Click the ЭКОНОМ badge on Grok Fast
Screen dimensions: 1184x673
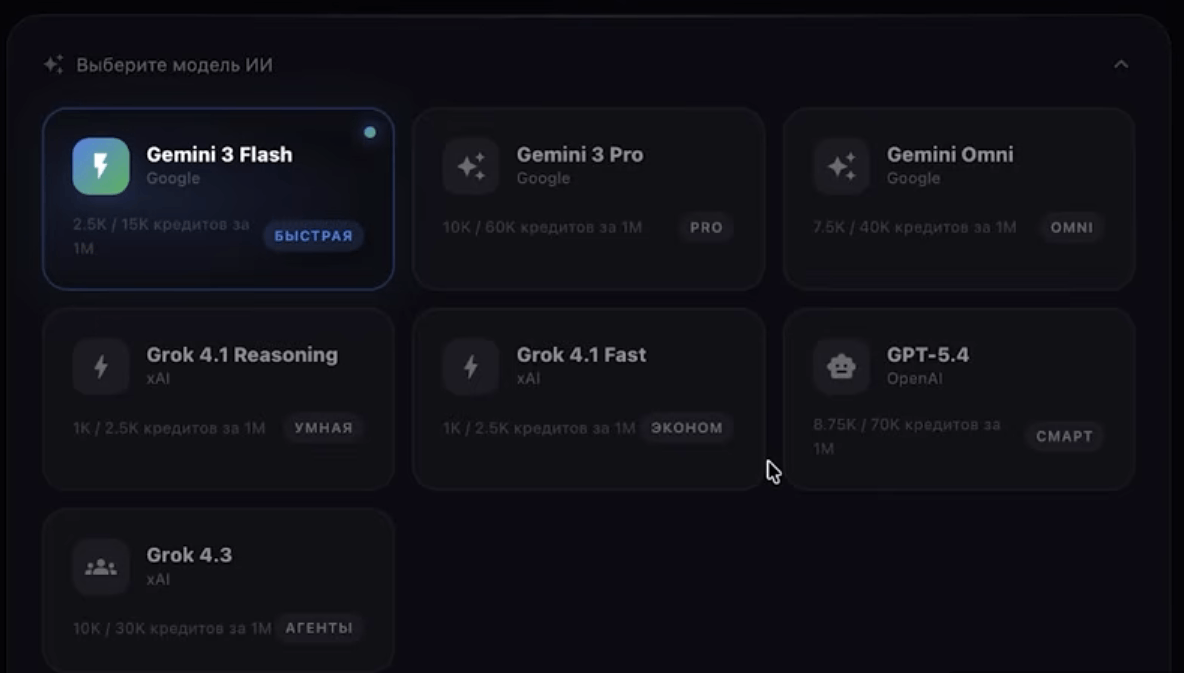[x=686, y=428]
